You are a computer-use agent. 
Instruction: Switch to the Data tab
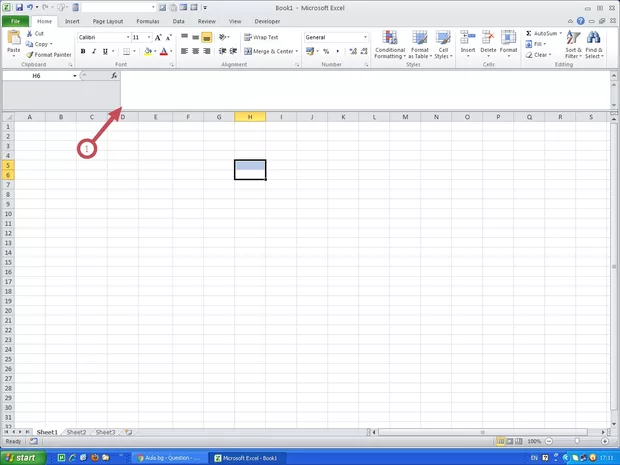[x=178, y=21]
